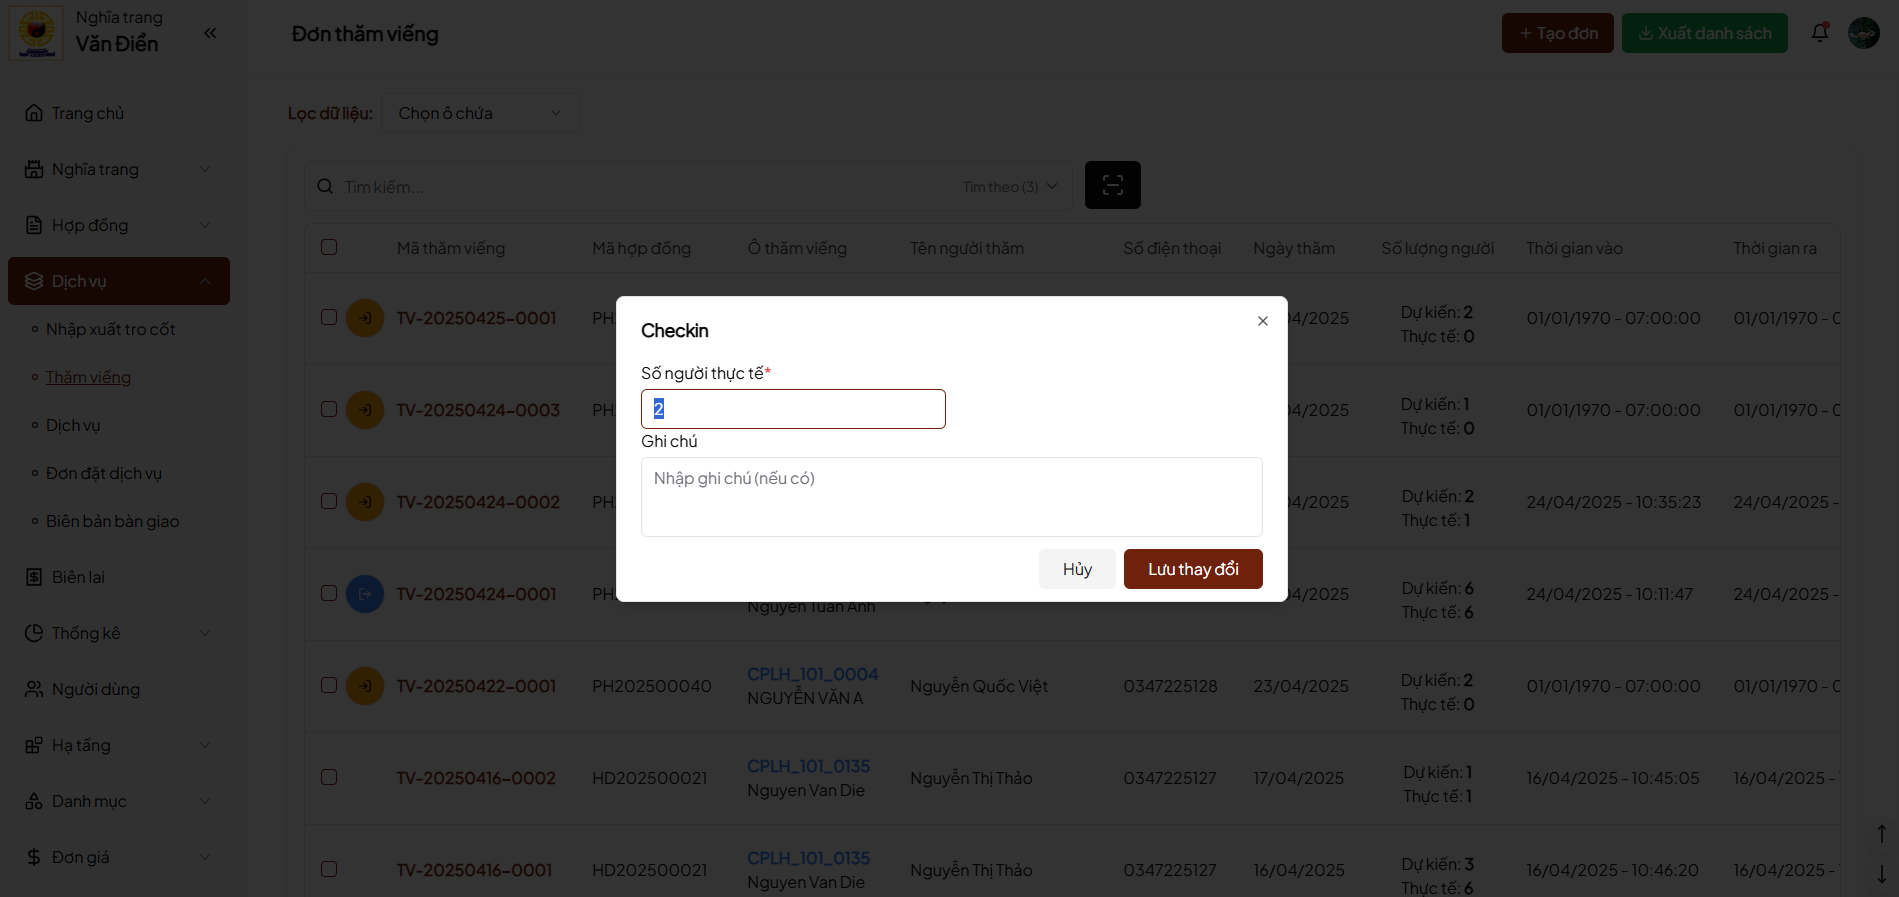
Task: Click the user avatar in header
Action: pos(1863,33)
